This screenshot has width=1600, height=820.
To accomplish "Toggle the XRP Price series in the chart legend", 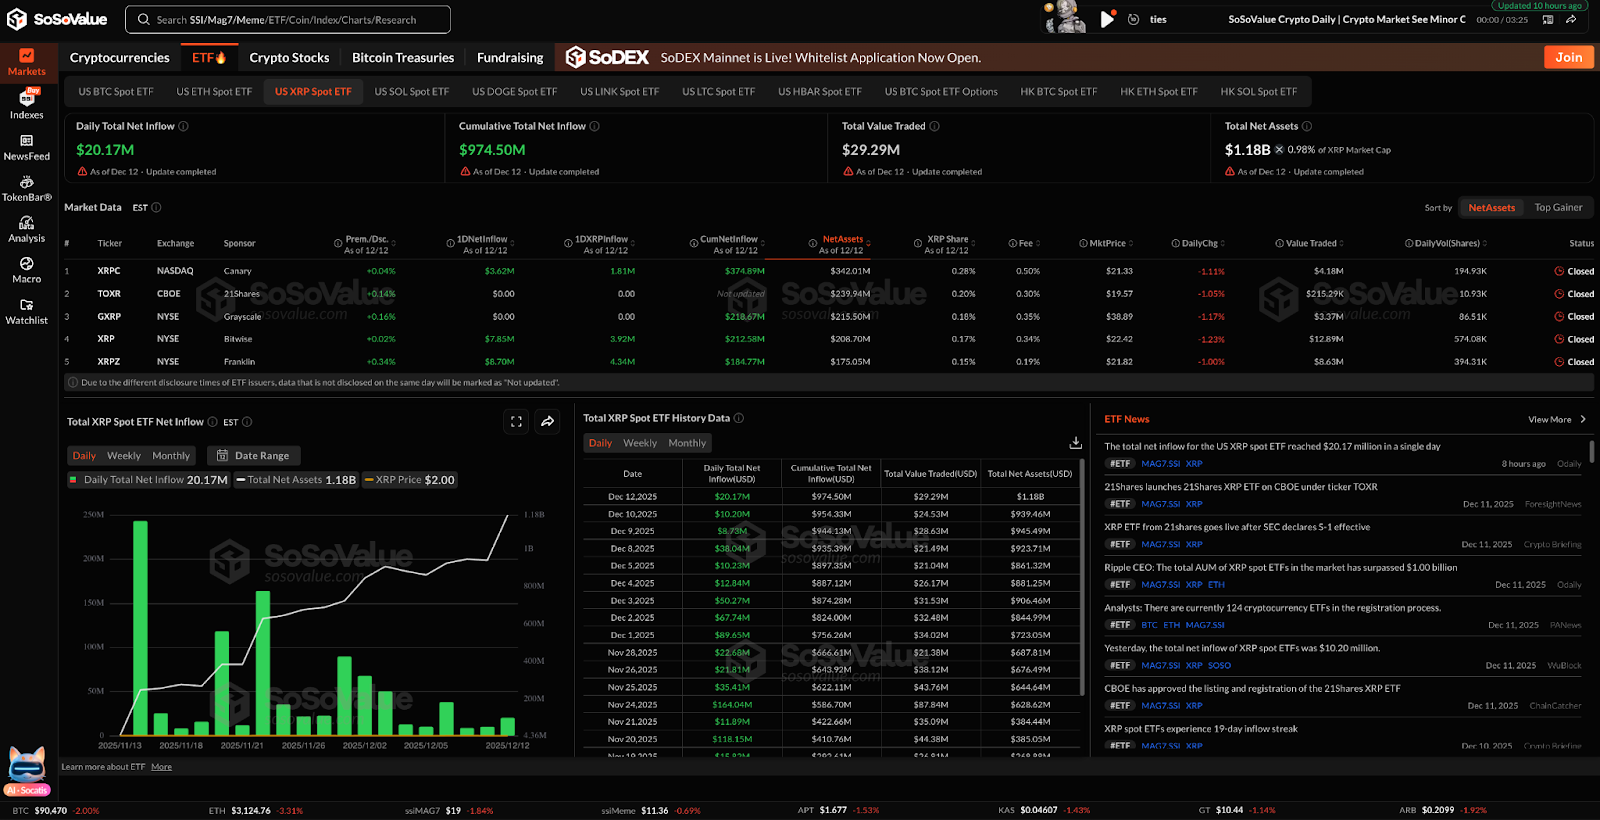I will [409, 480].
